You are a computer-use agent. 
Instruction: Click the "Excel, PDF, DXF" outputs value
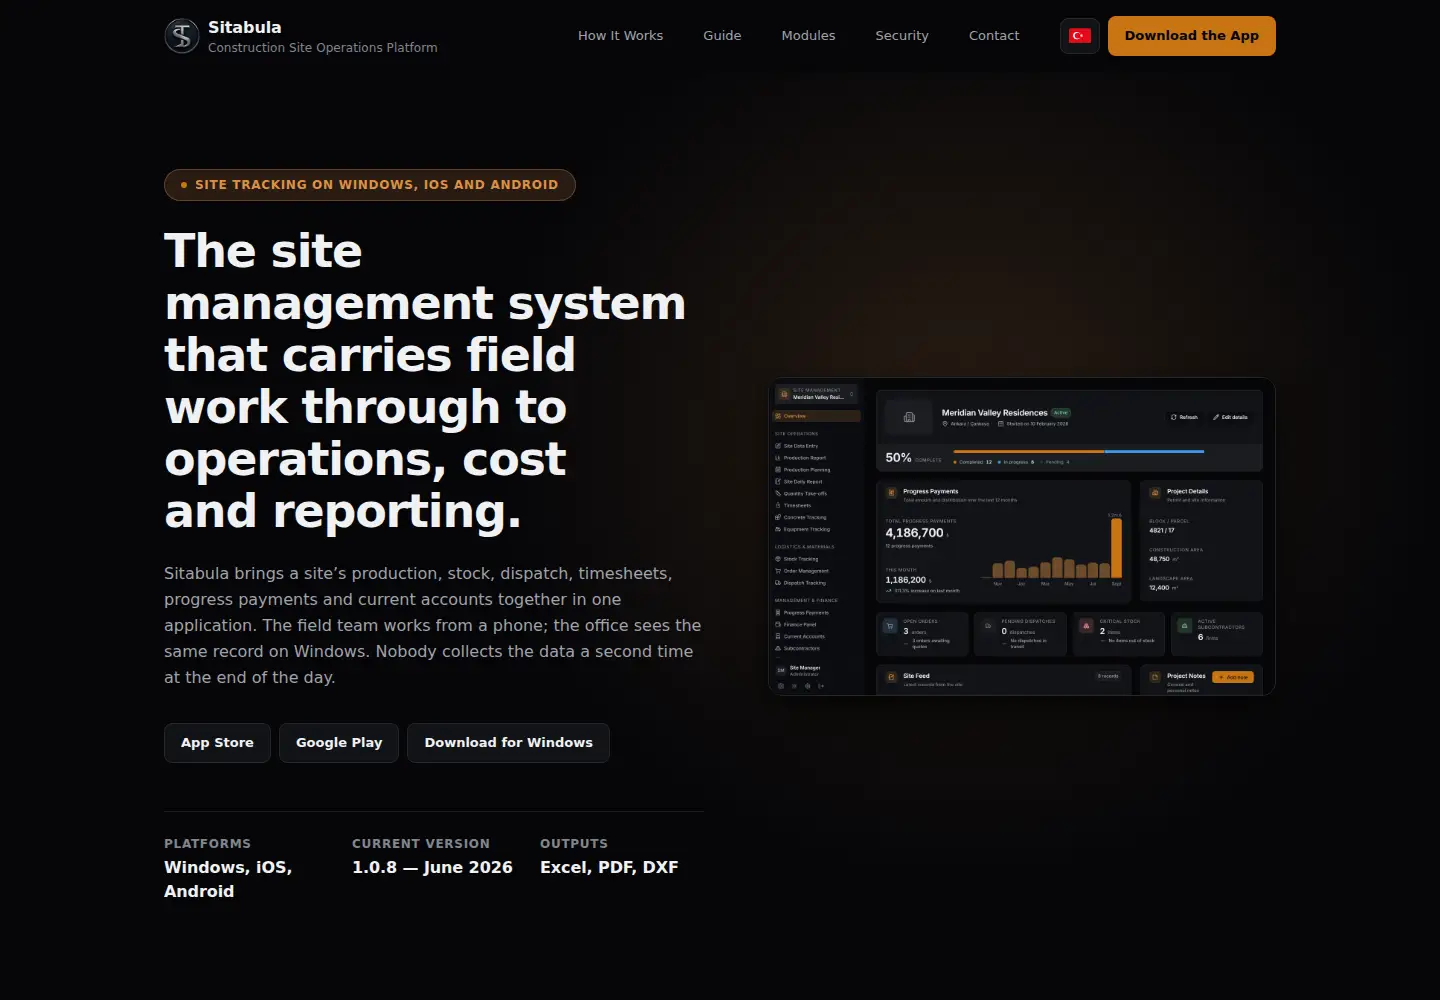pos(609,868)
